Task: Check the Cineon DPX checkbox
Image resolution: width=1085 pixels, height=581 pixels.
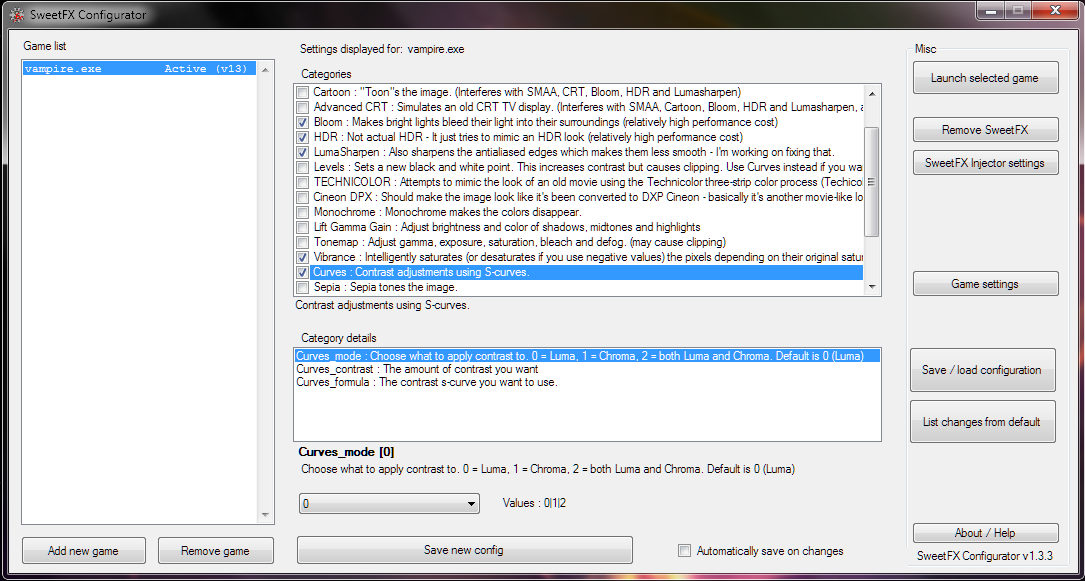Action: [302, 197]
